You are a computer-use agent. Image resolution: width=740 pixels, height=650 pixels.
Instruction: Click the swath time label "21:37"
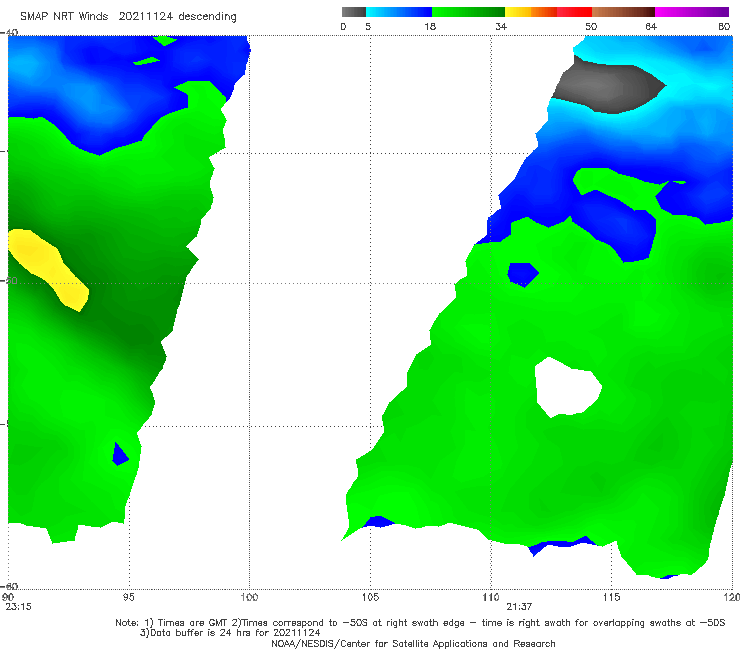click(519, 607)
